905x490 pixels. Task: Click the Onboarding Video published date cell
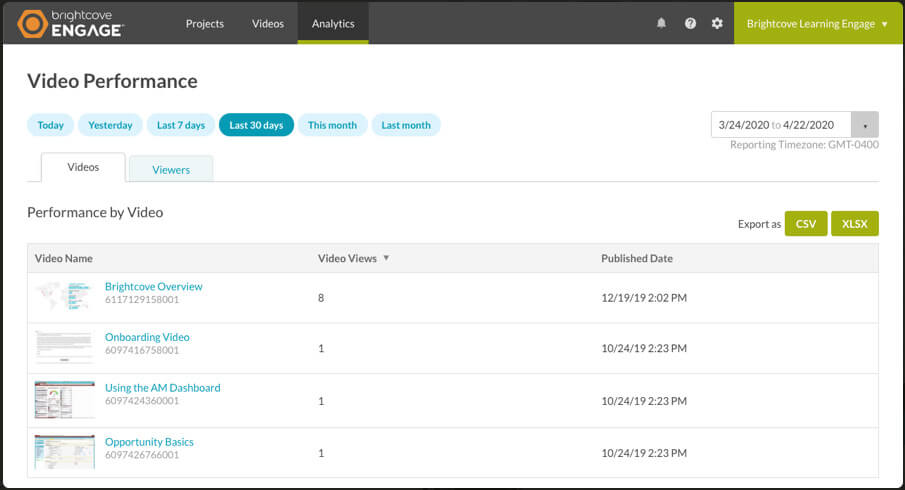644,349
